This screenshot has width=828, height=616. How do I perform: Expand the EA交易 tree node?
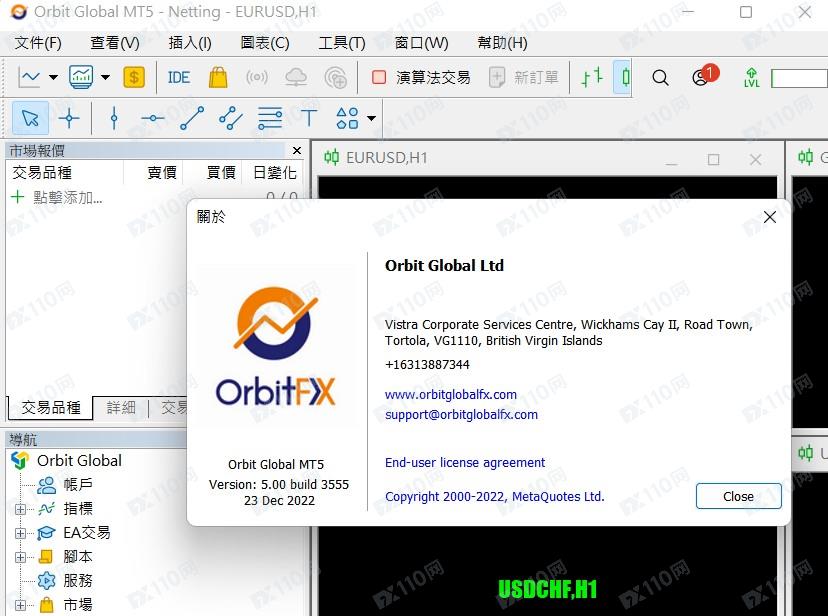click(x=20, y=533)
